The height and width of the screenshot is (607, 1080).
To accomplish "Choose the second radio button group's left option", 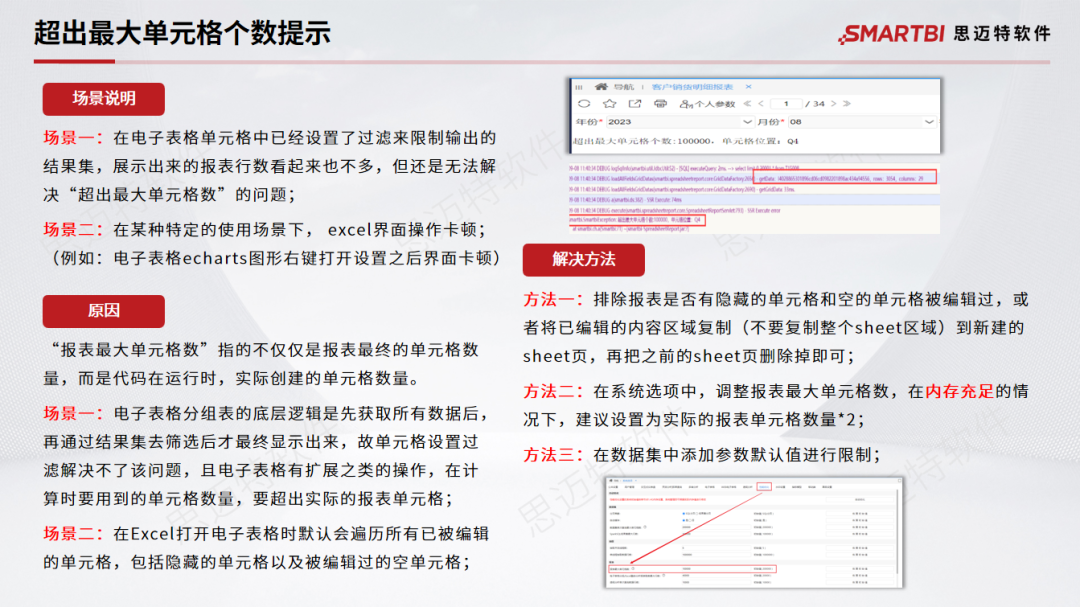I will (683, 522).
